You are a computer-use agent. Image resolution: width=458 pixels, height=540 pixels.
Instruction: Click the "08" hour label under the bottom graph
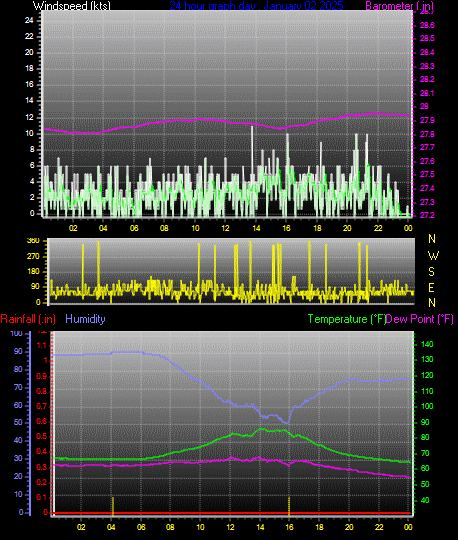click(170, 527)
